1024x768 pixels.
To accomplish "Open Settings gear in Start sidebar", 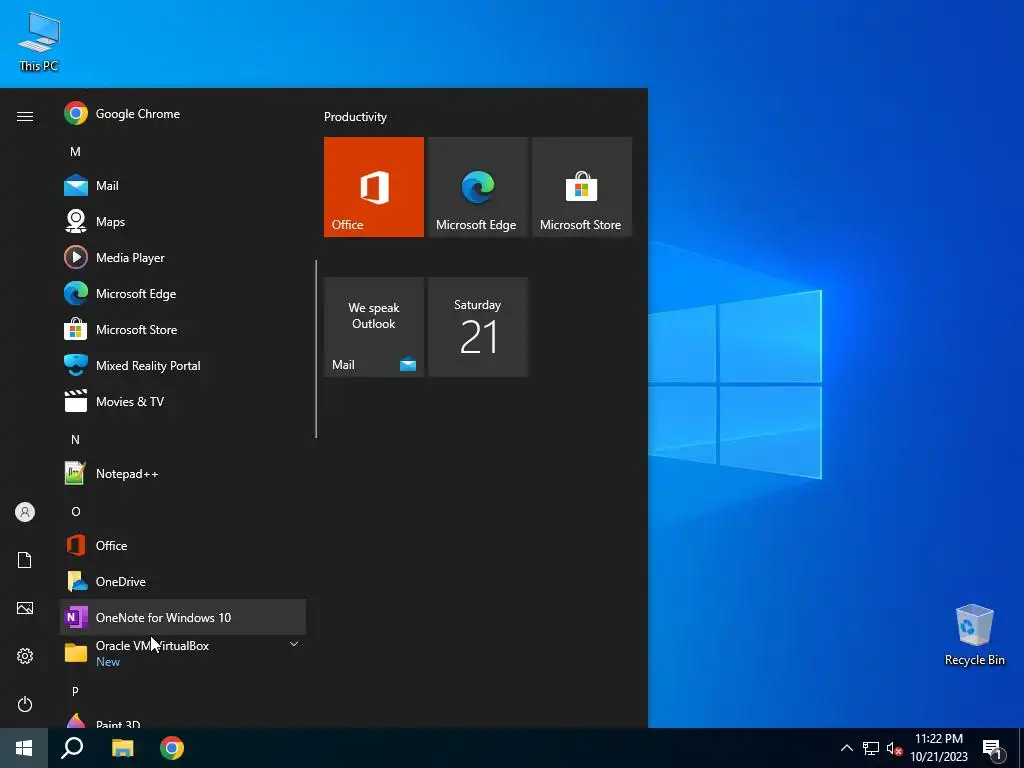I will click(x=25, y=656).
